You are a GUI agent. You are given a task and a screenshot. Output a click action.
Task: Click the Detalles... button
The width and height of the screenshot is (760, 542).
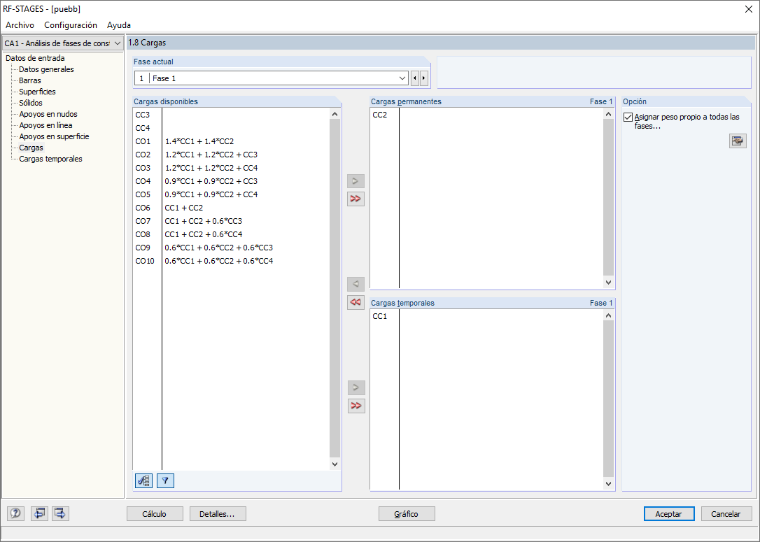[217, 514]
